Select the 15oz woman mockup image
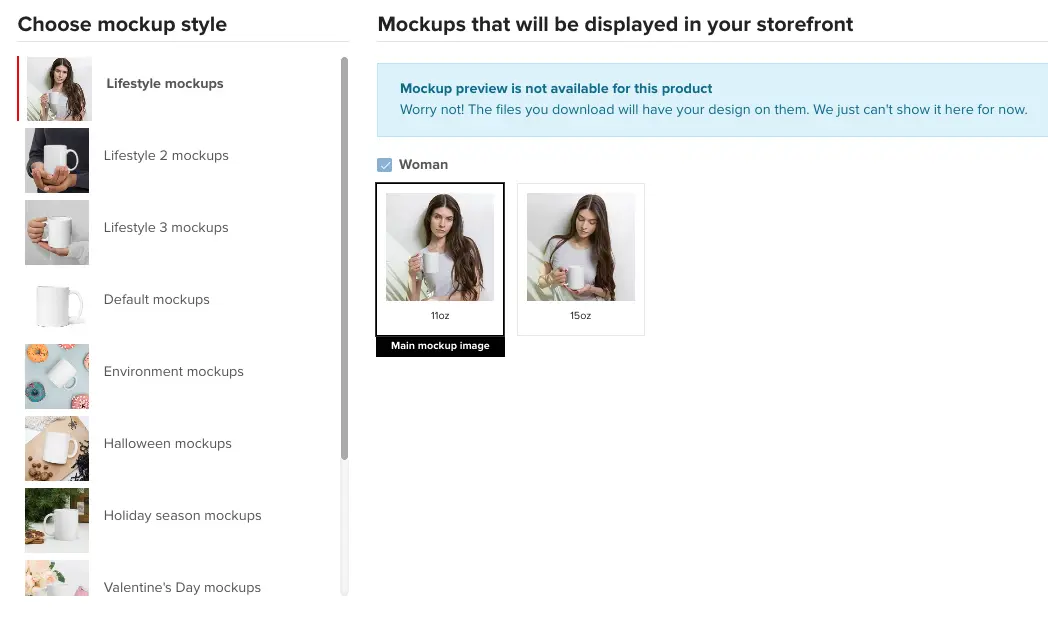 [581, 247]
